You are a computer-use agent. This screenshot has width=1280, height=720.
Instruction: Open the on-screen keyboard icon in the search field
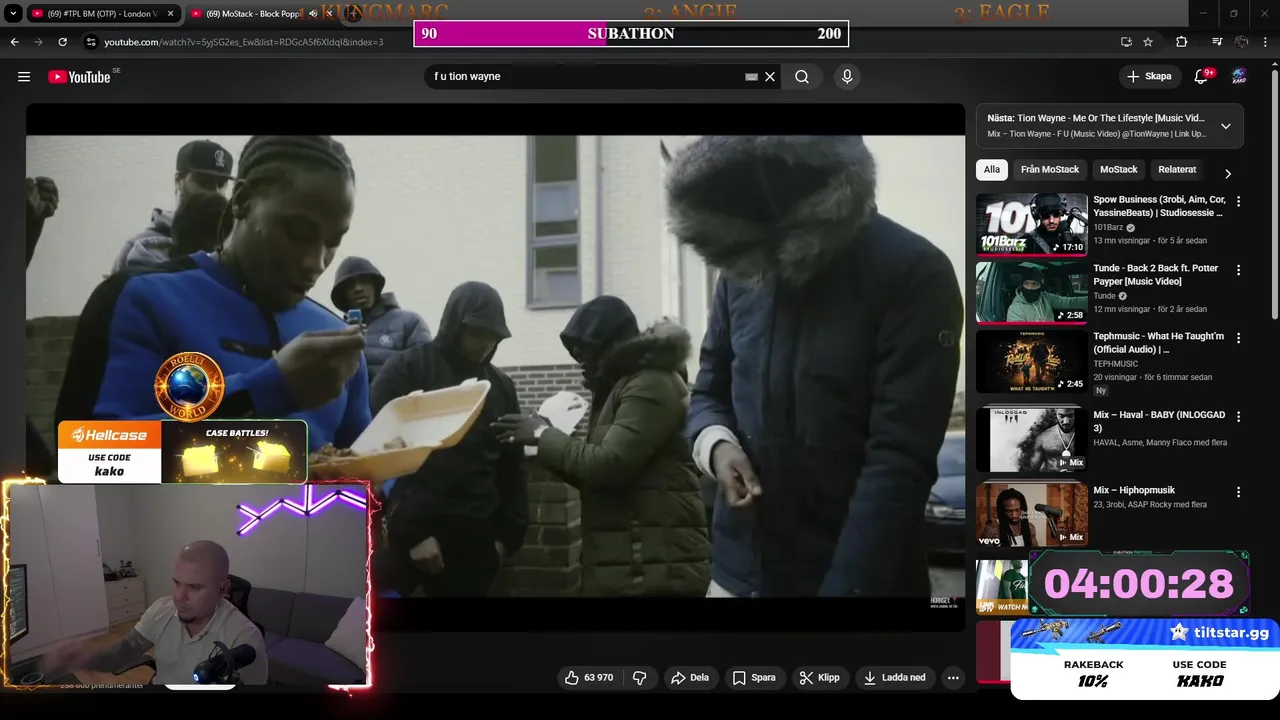(x=752, y=77)
